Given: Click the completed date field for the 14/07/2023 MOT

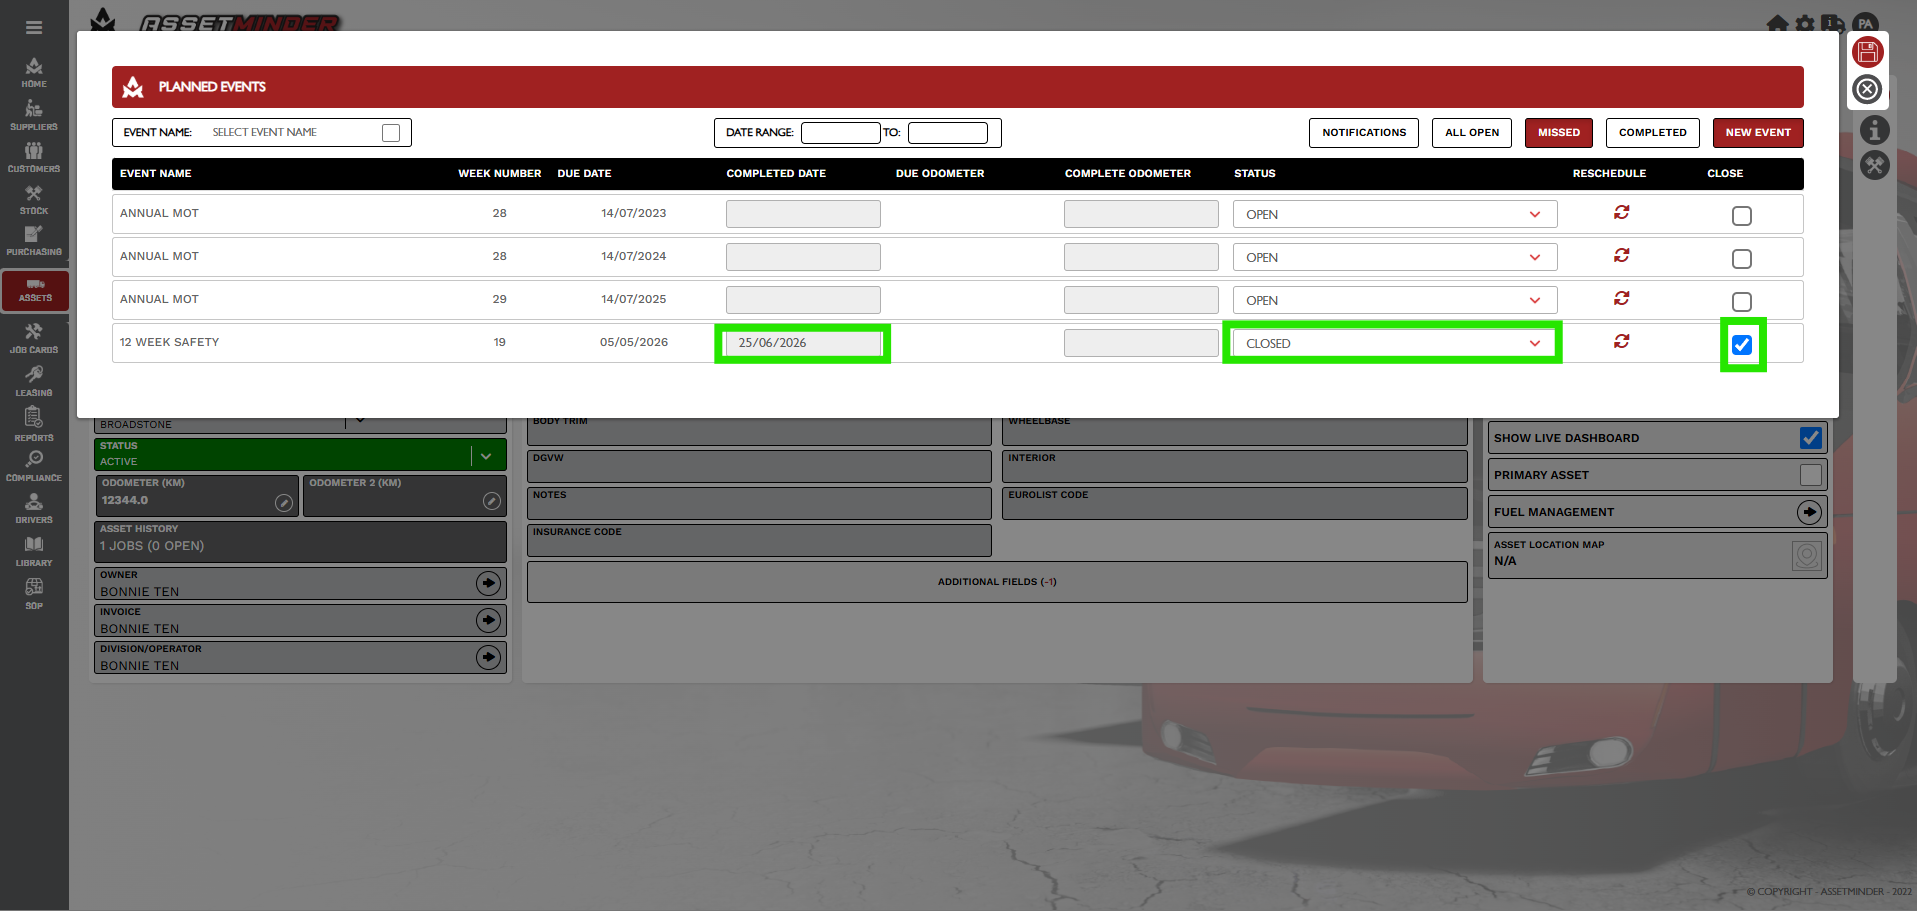Looking at the screenshot, I should (x=803, y=214).
